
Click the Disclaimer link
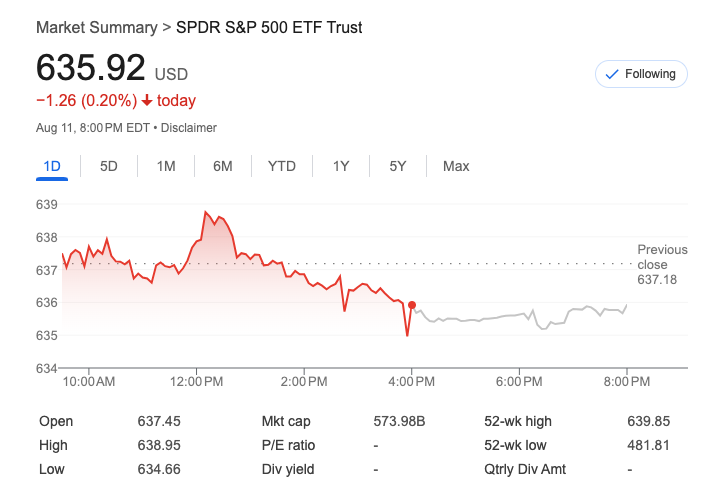tap(189, 128)
